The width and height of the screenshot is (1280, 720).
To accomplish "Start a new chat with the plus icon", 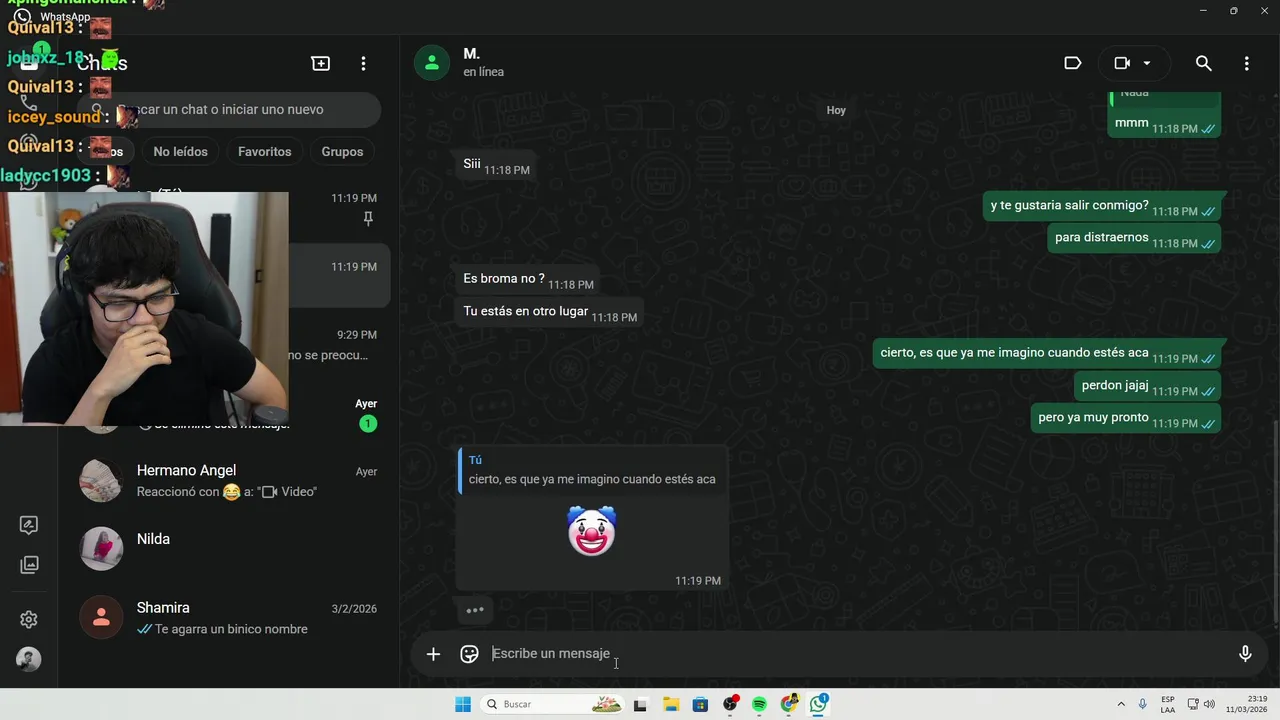I will 321,63.
